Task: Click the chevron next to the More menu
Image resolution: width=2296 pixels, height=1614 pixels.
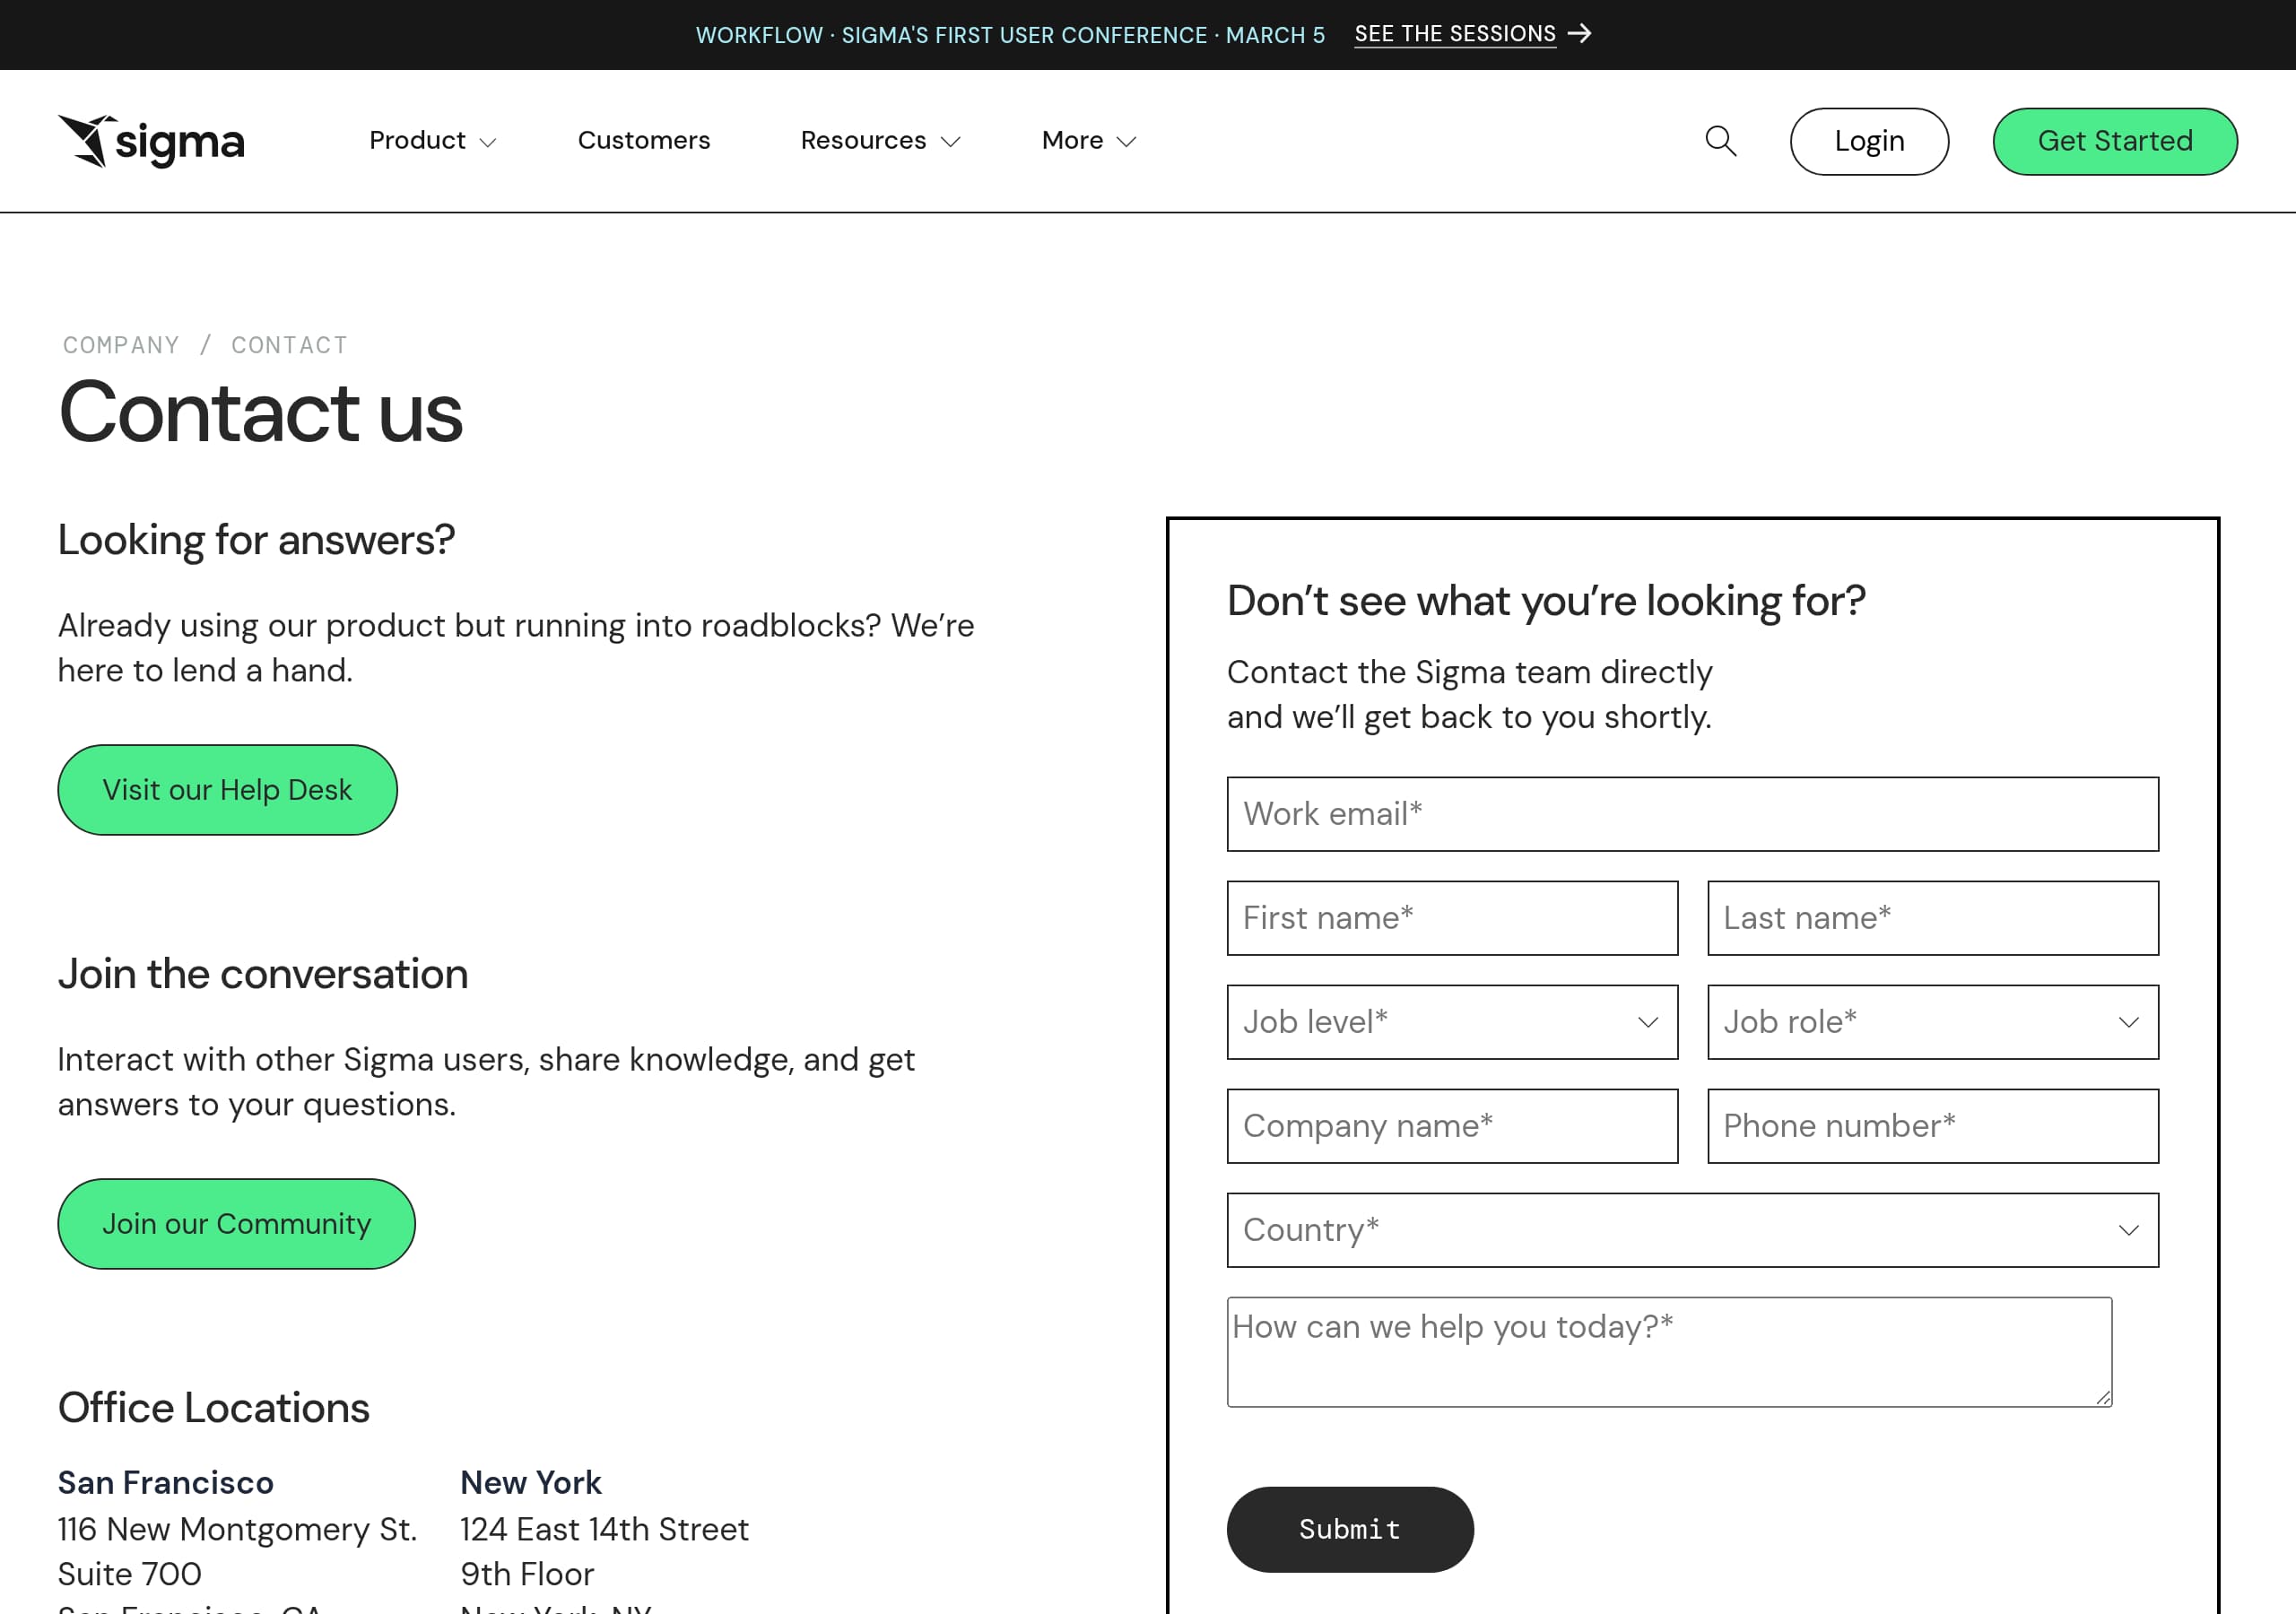Action: [1127, 143]
